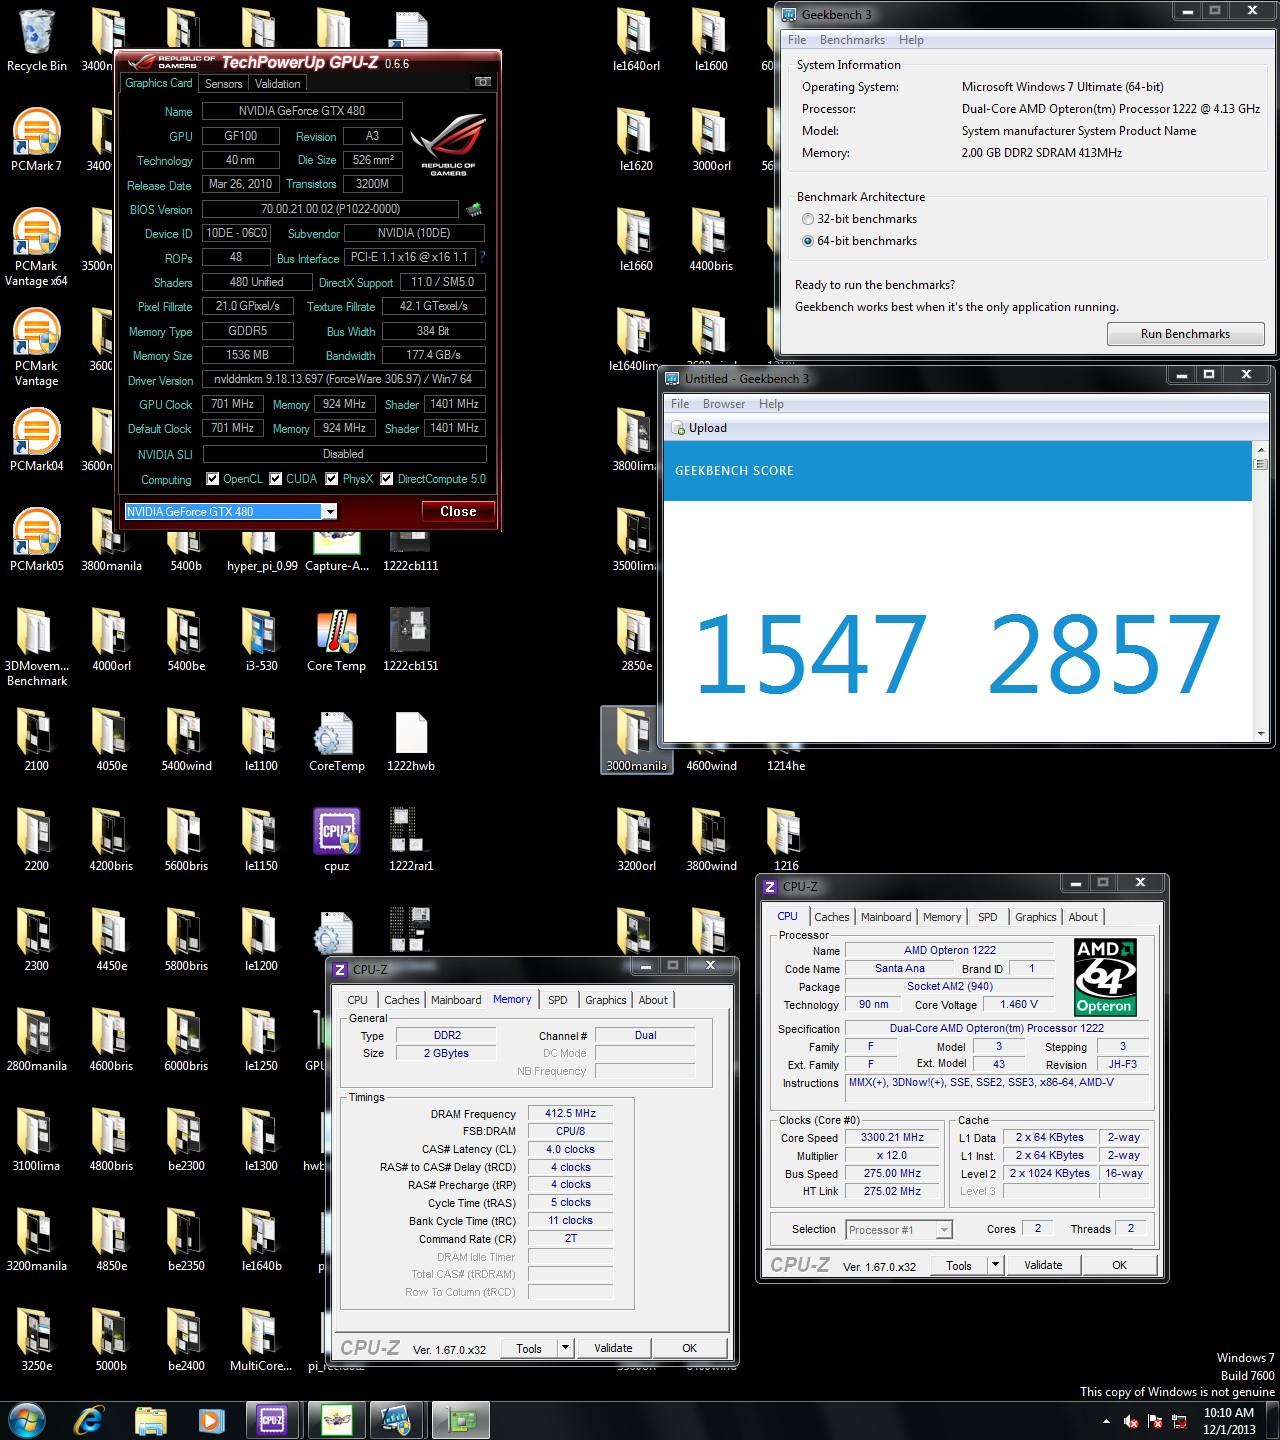
Task: Click the GPU-Z BIOS save chip icon
Action: [x=474, y=209]
